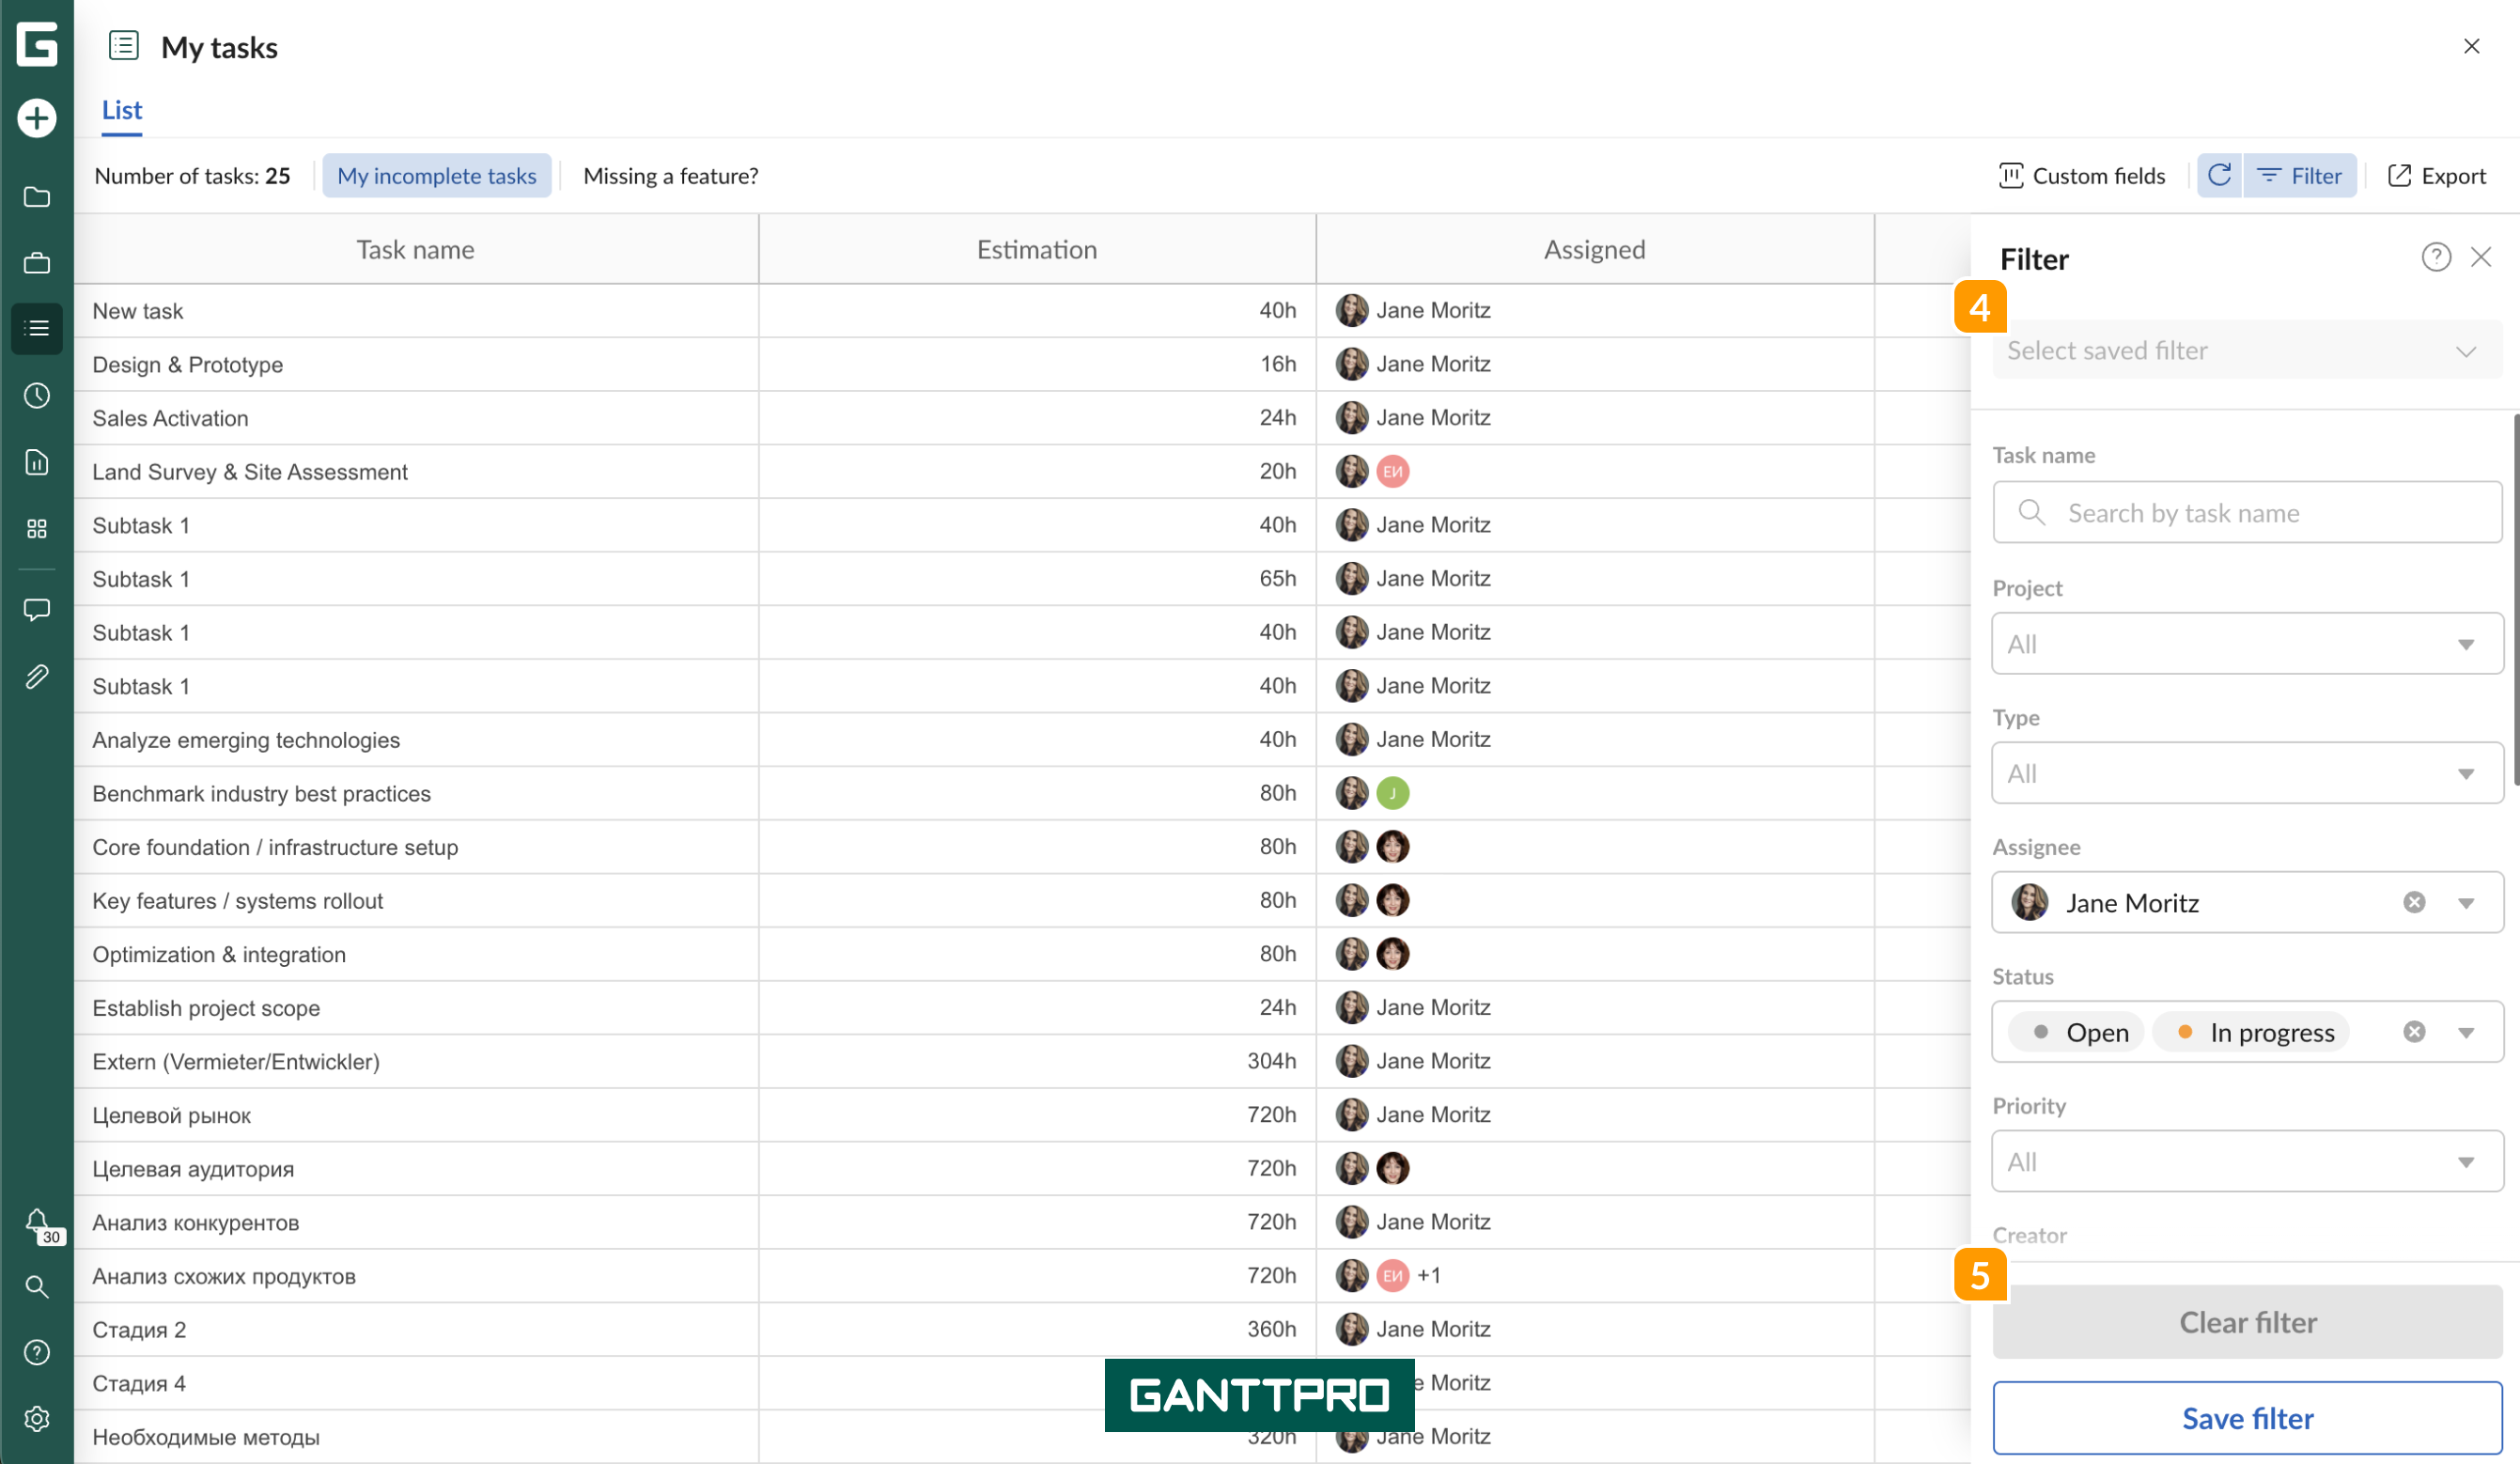Open the reports icon in sidebar
Image resolution: width=2520 pixels, height=1464 pixels.
pyautogui.click(x=37, y=462)
